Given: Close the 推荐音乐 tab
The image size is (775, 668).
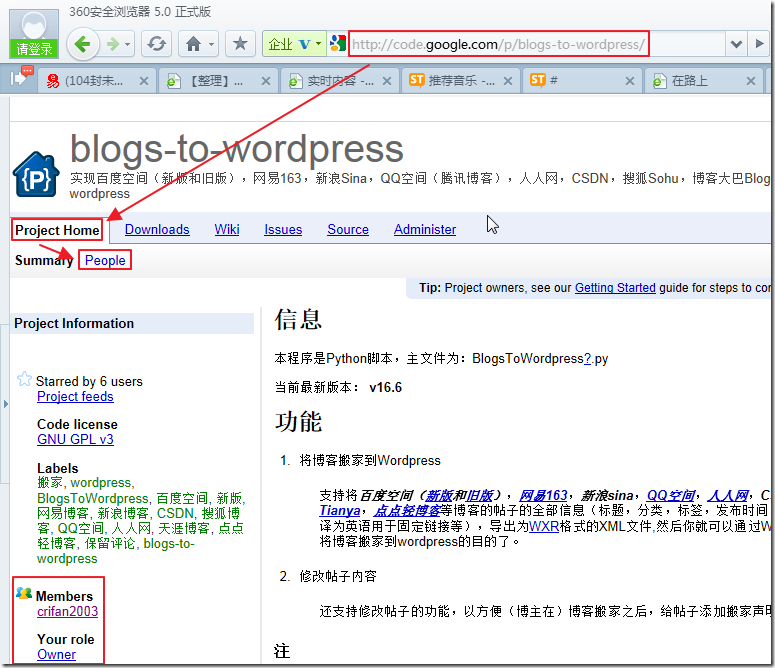Looking at the screenshot, I should pos(508,81).
